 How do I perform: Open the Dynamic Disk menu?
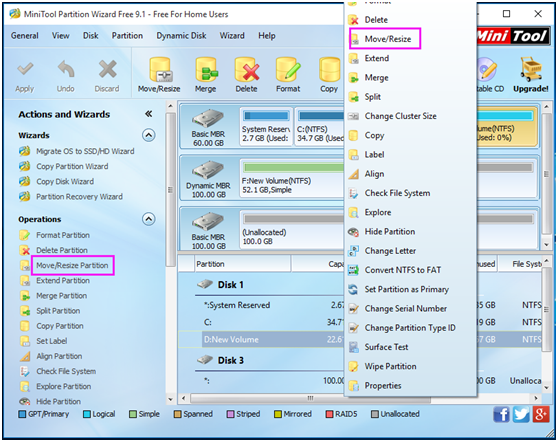tap(181, 36)
